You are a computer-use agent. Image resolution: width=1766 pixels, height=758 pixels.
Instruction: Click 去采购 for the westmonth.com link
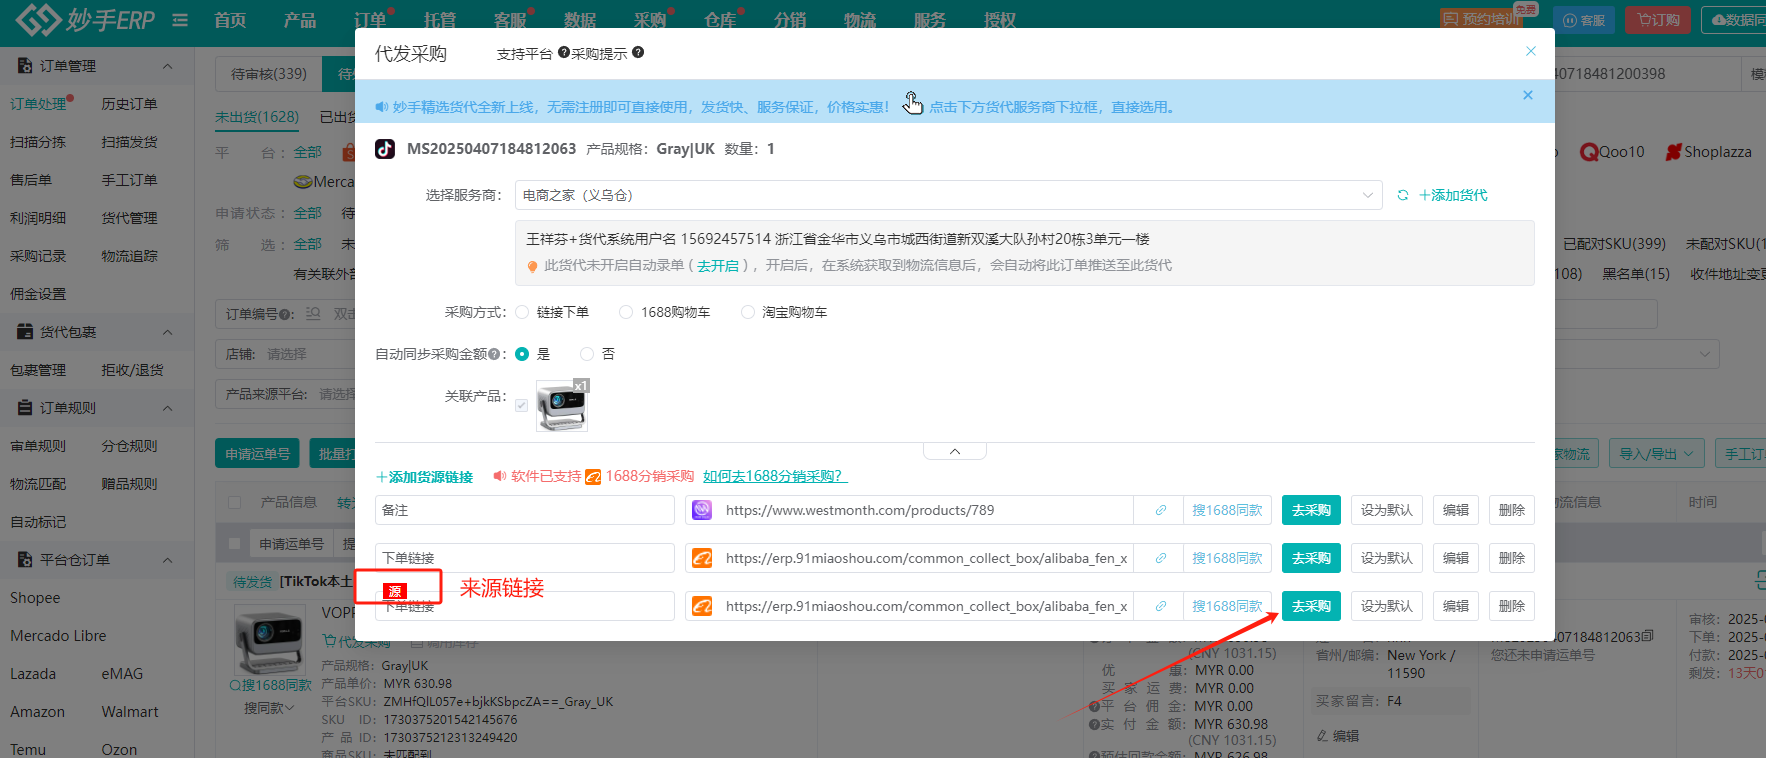tap(1311, 510)
